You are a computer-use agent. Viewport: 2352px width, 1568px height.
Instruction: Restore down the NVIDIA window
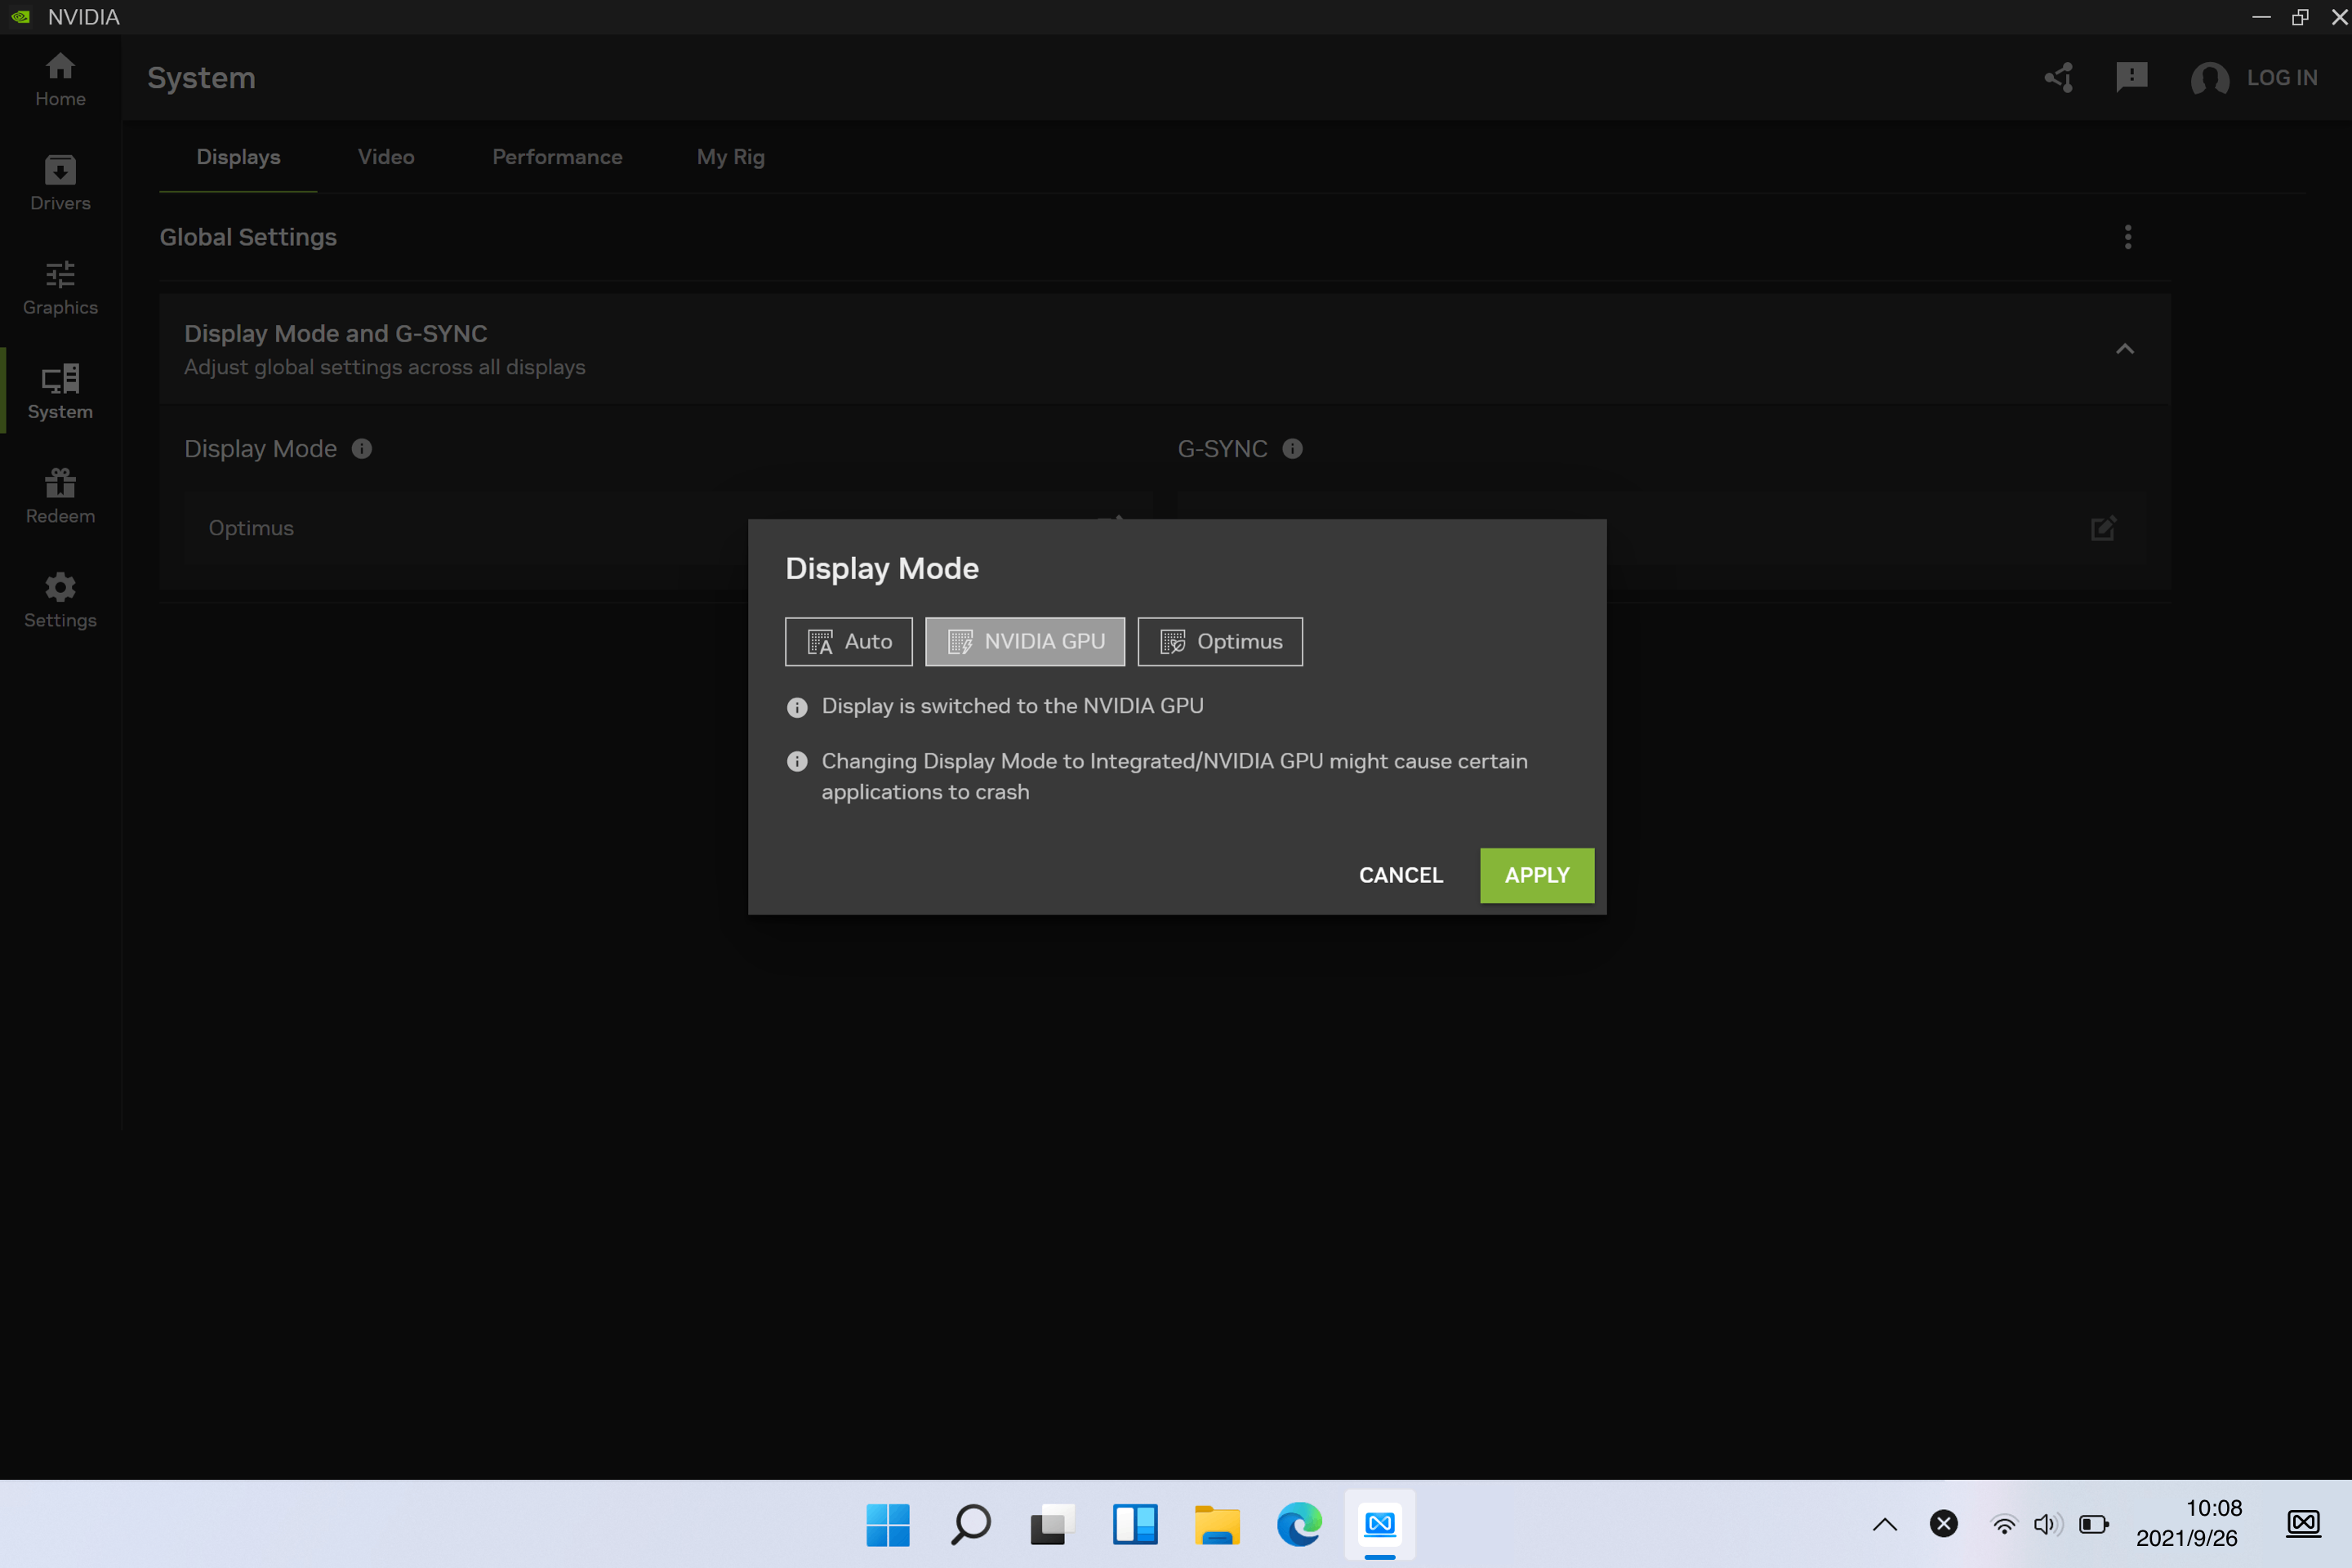point(2300,17)
